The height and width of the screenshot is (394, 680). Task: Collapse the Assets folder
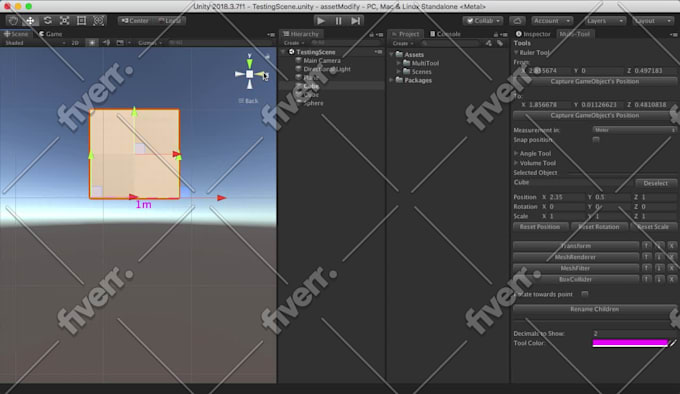(392, 55)
